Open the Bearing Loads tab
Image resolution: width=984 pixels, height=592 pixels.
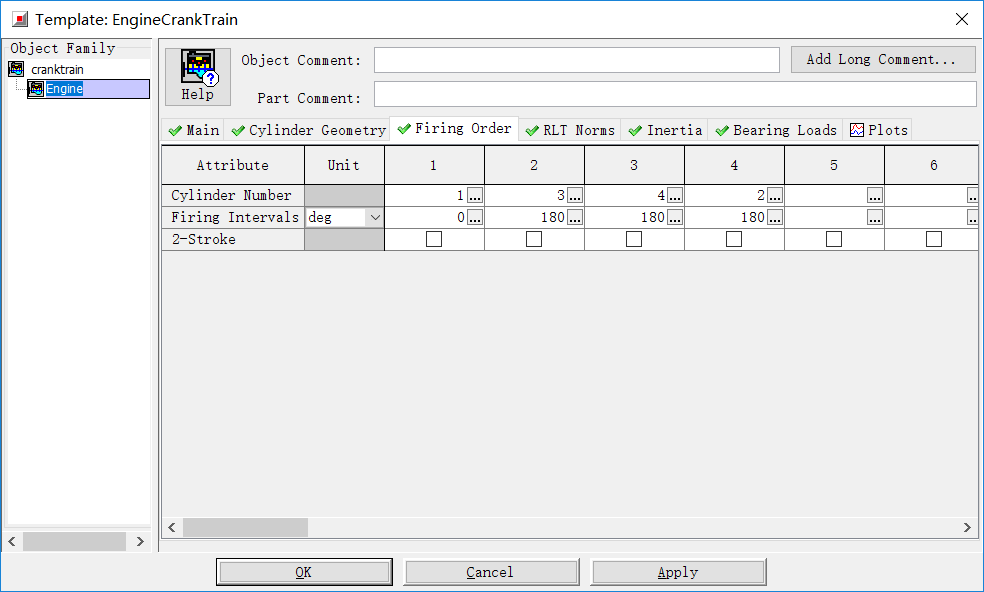pyautogui.click(x=776, y=130)
